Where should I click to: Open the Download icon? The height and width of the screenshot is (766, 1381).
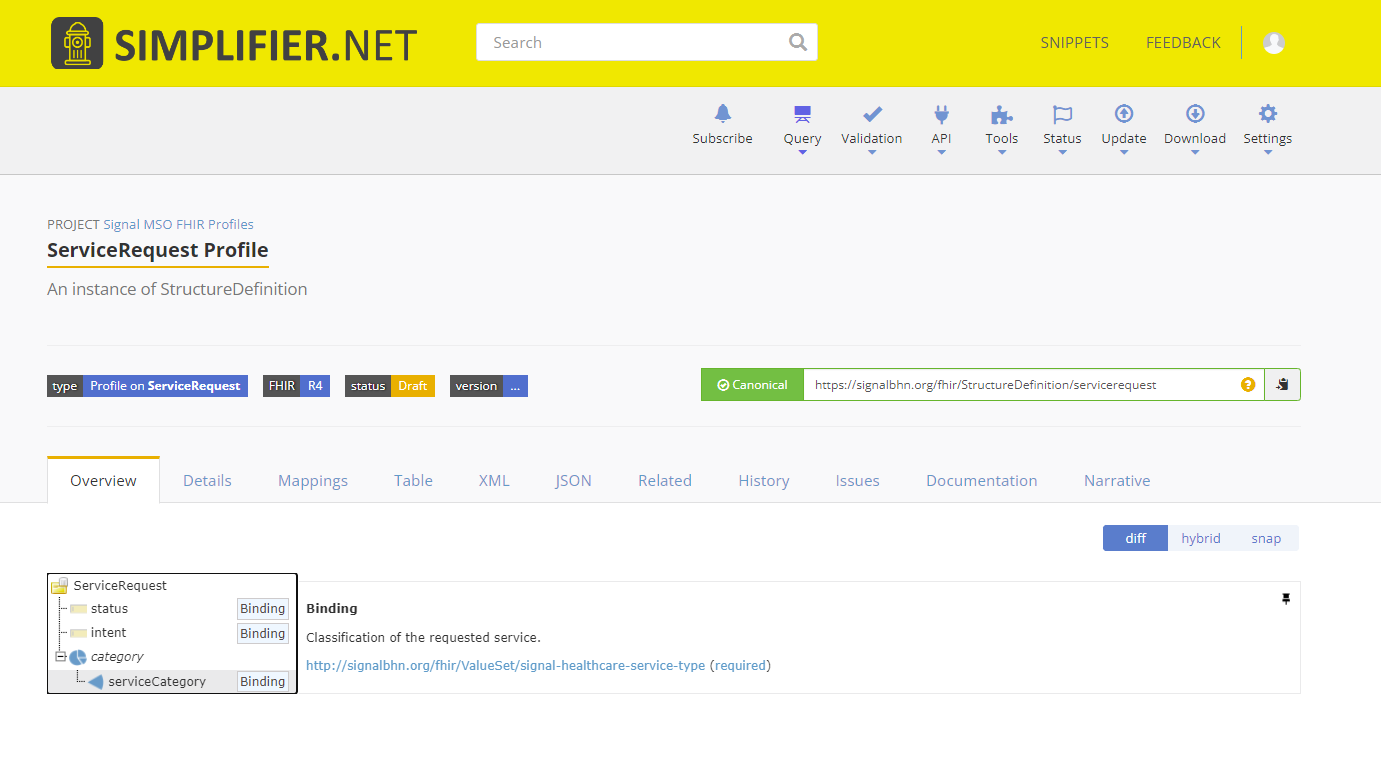click(x=1194, y=114)
